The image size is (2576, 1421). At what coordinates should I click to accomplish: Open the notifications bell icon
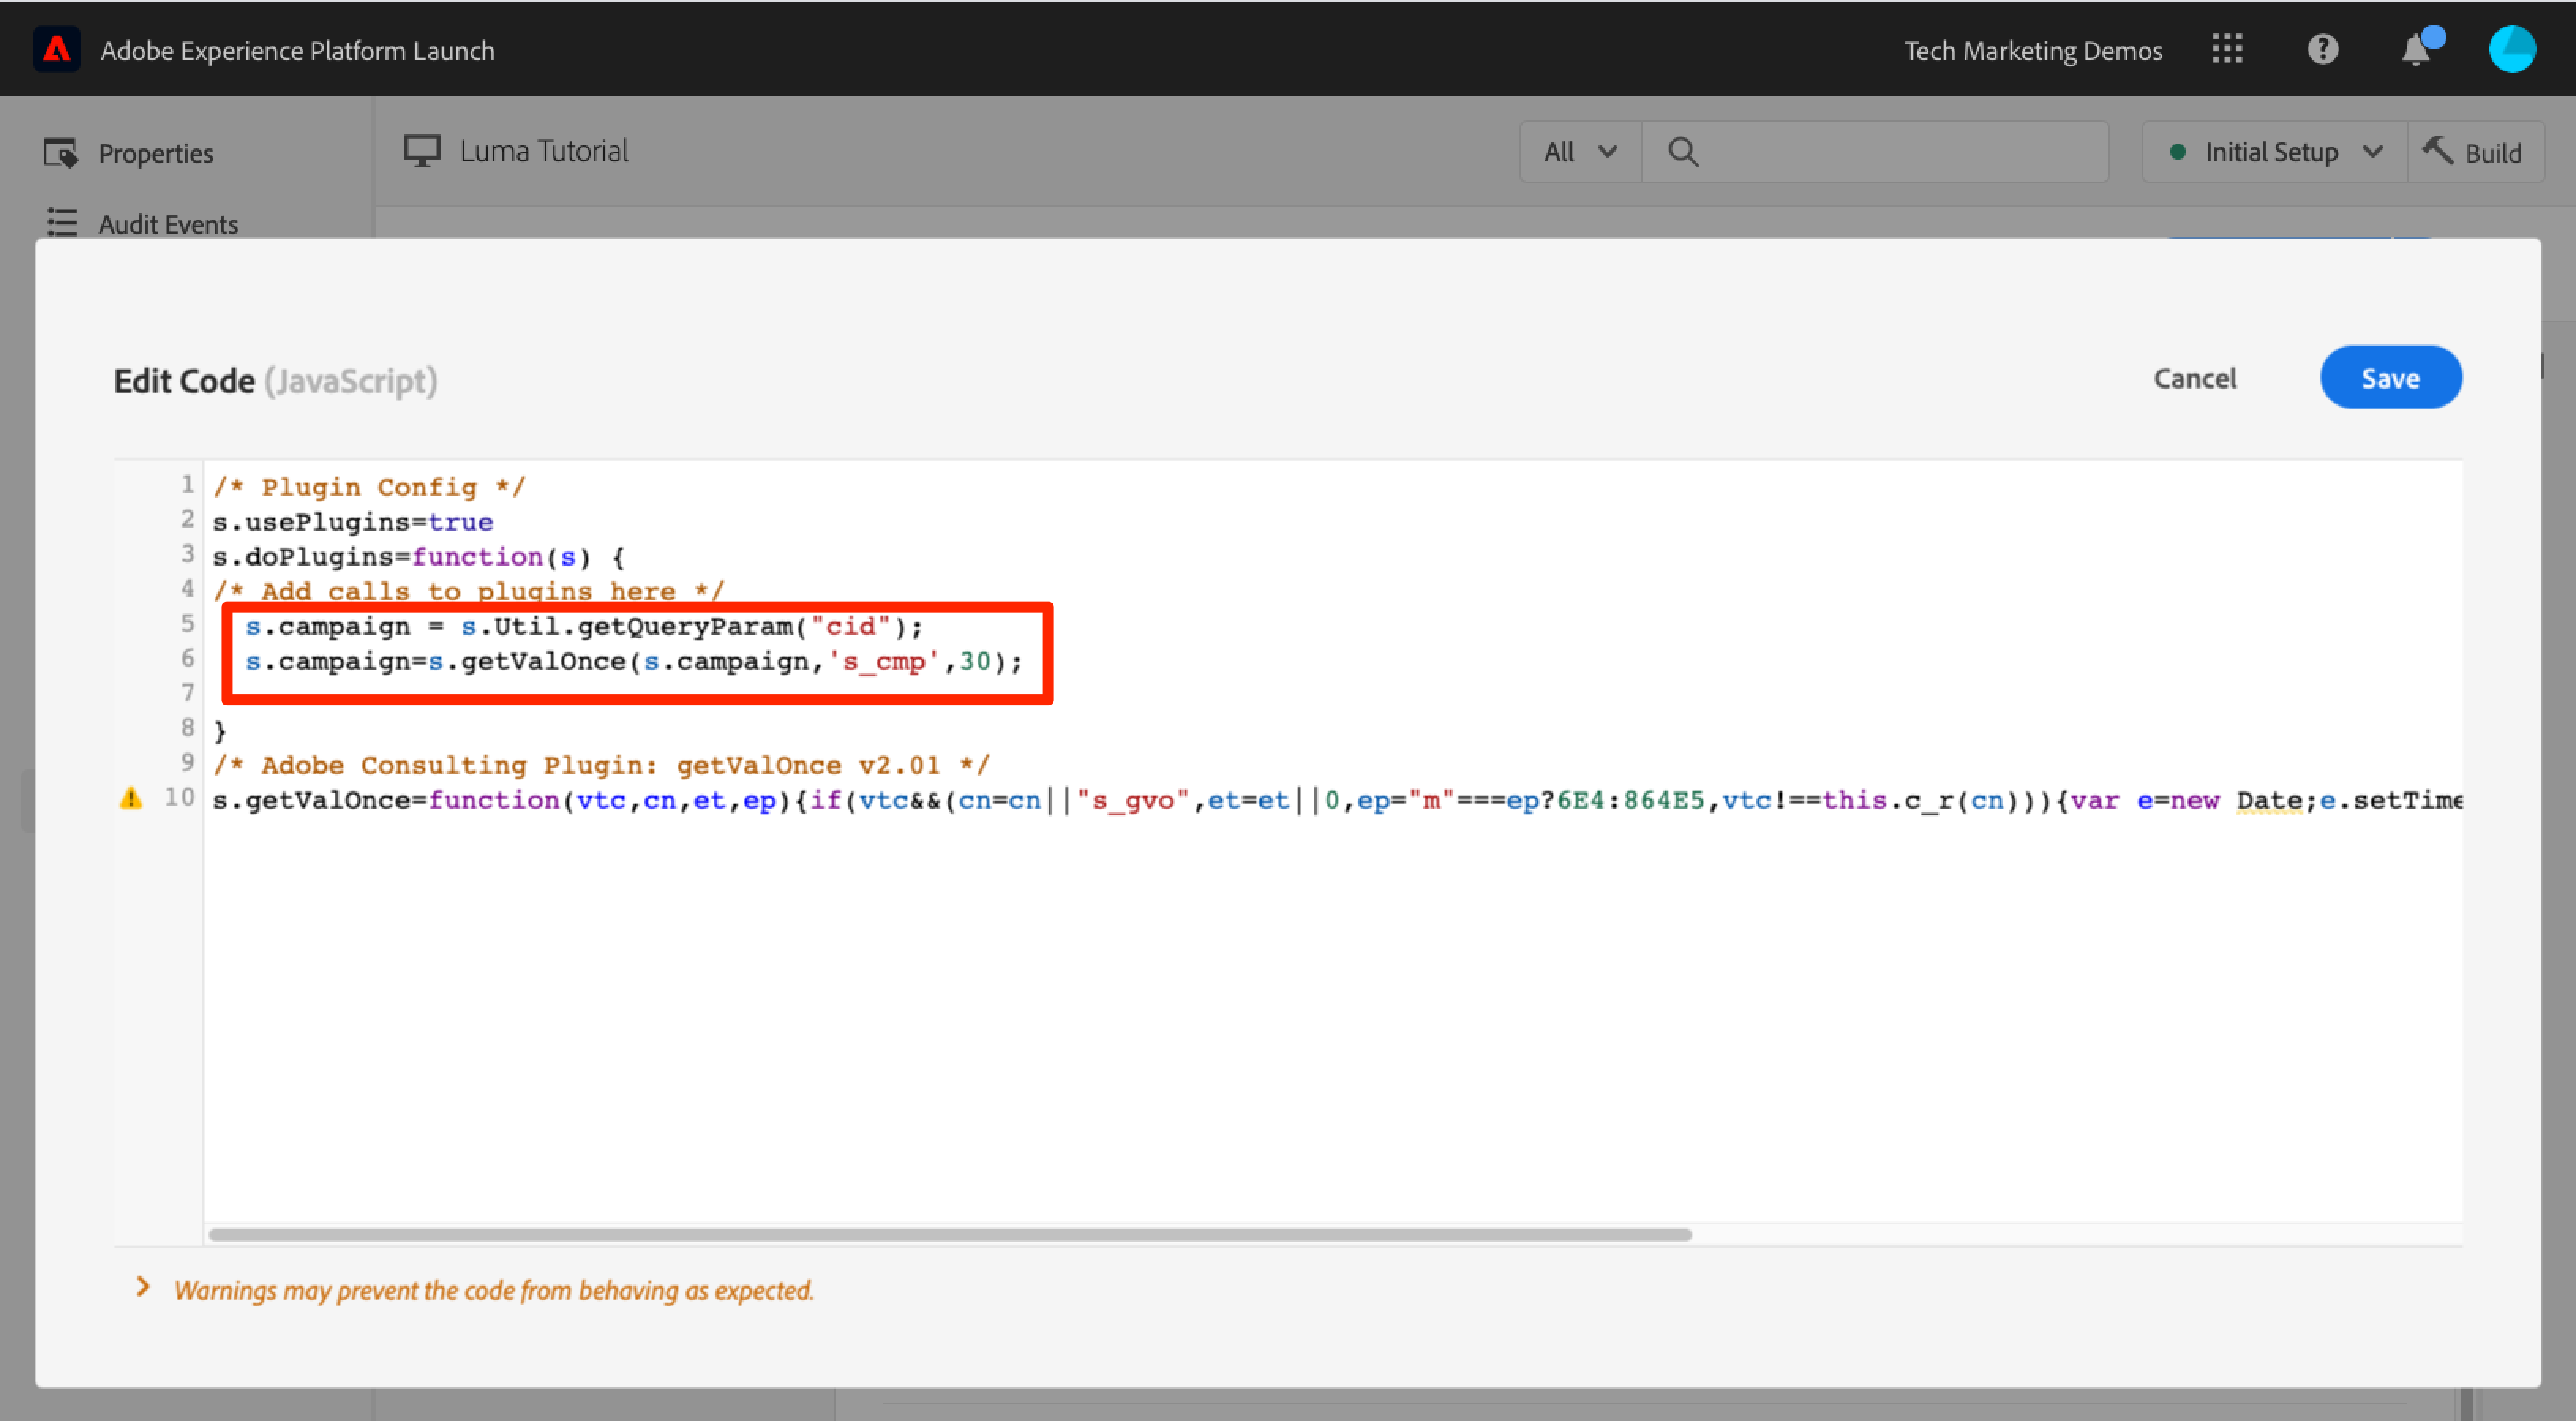(2416, 50)
